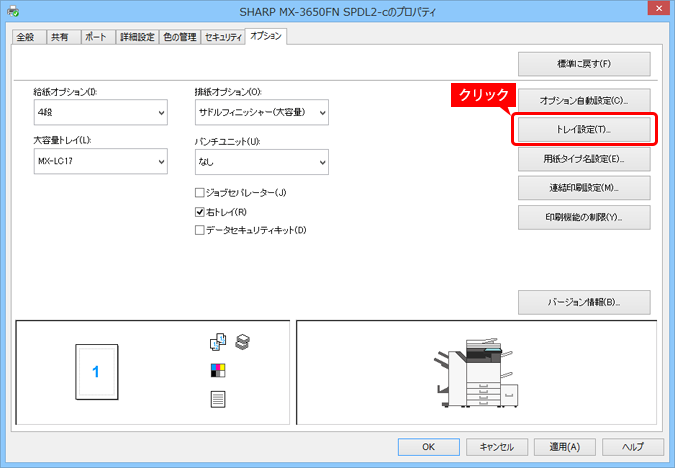Click the printer device illustration
675x468 pixels.
[476, 373]
